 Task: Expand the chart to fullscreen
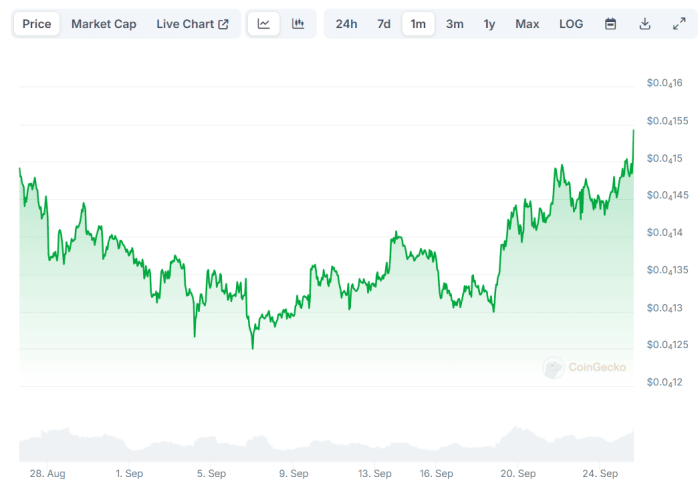coord(679,24)
